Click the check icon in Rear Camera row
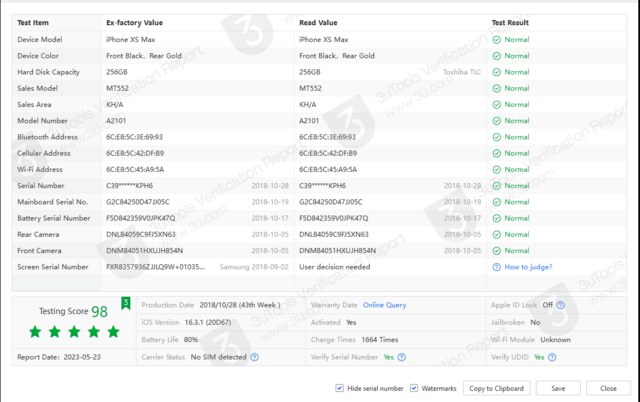Screen dimensions: 640x402 click(x=496, y=235)
